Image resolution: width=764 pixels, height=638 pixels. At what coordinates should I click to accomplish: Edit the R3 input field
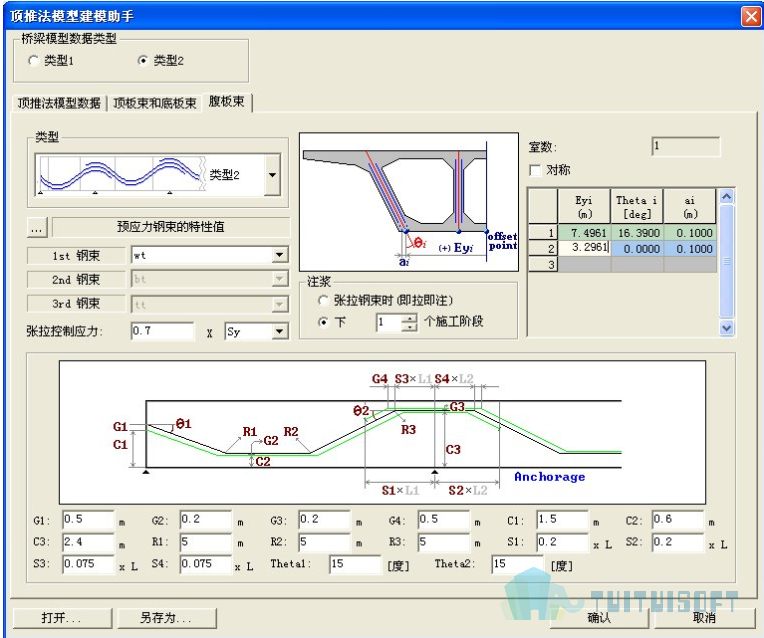pyautogui.click(x=443, y=542)
